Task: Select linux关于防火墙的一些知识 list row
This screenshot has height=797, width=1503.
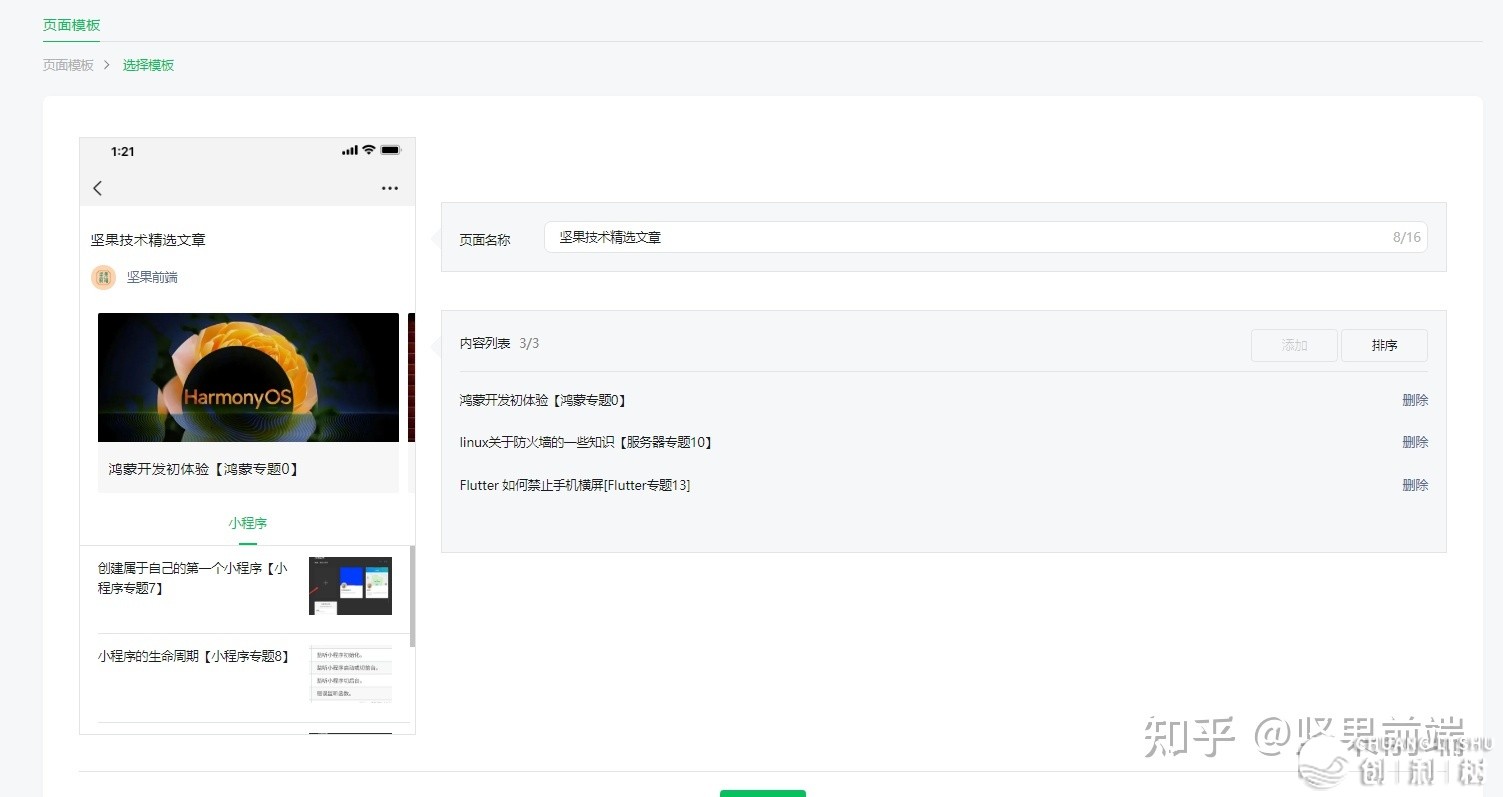Action: (943, 442)
